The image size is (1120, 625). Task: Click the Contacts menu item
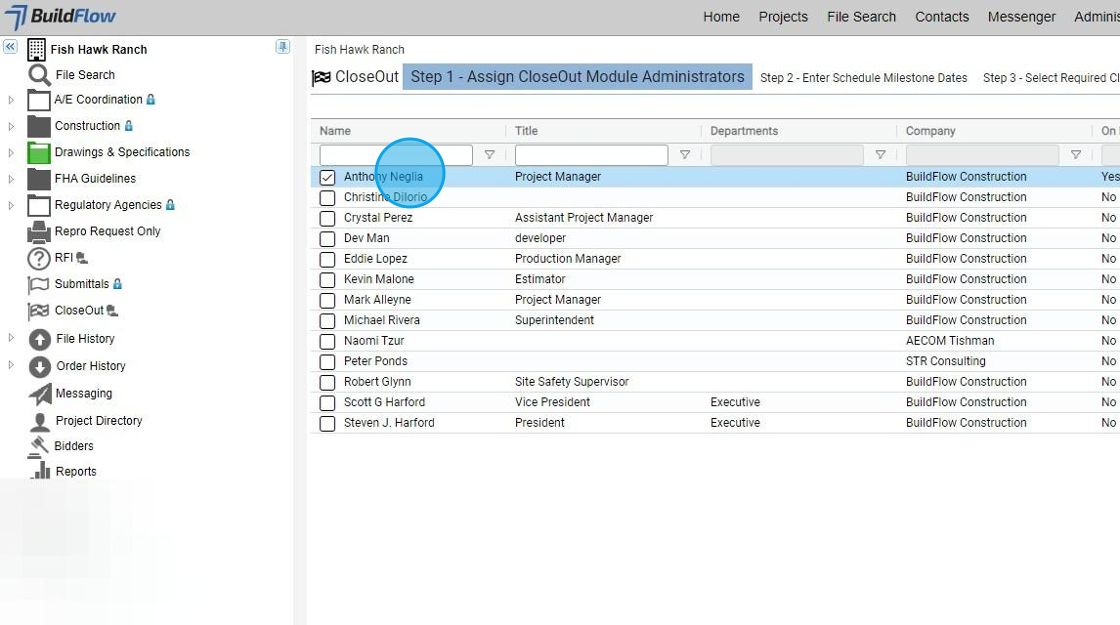pyautogui.click(x=941, y=17)
